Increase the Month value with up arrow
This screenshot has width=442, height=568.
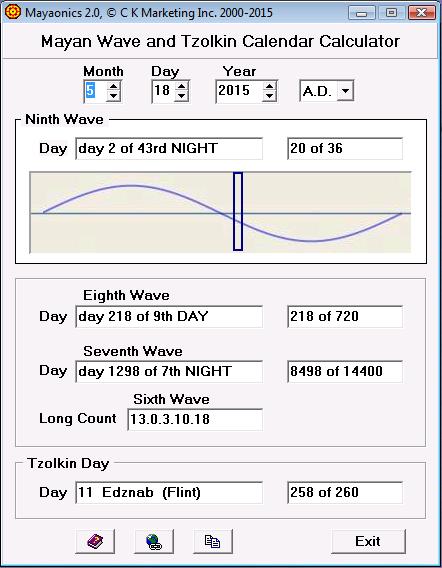[x=113, y=86]
